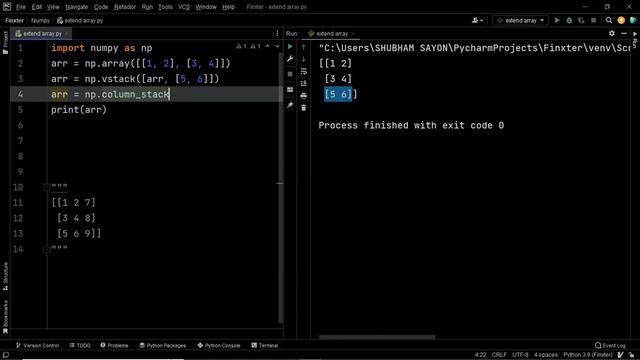Image resolution: width=640 pixels, height=360 pixels.
Task: Collapse docstring fold at line 10
Action: tap(47, 187)
